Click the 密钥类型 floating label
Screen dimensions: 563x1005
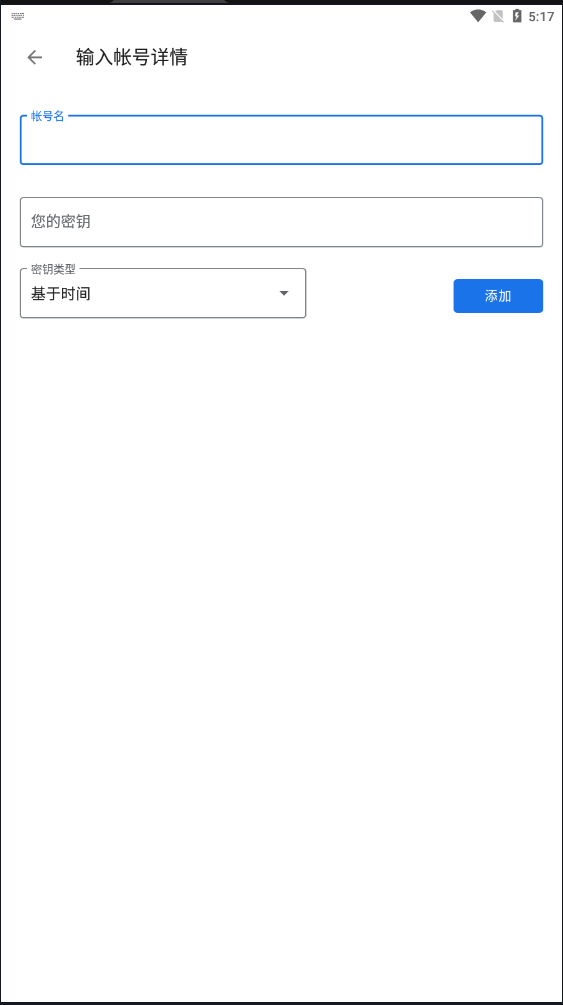(x=53, y=270)
